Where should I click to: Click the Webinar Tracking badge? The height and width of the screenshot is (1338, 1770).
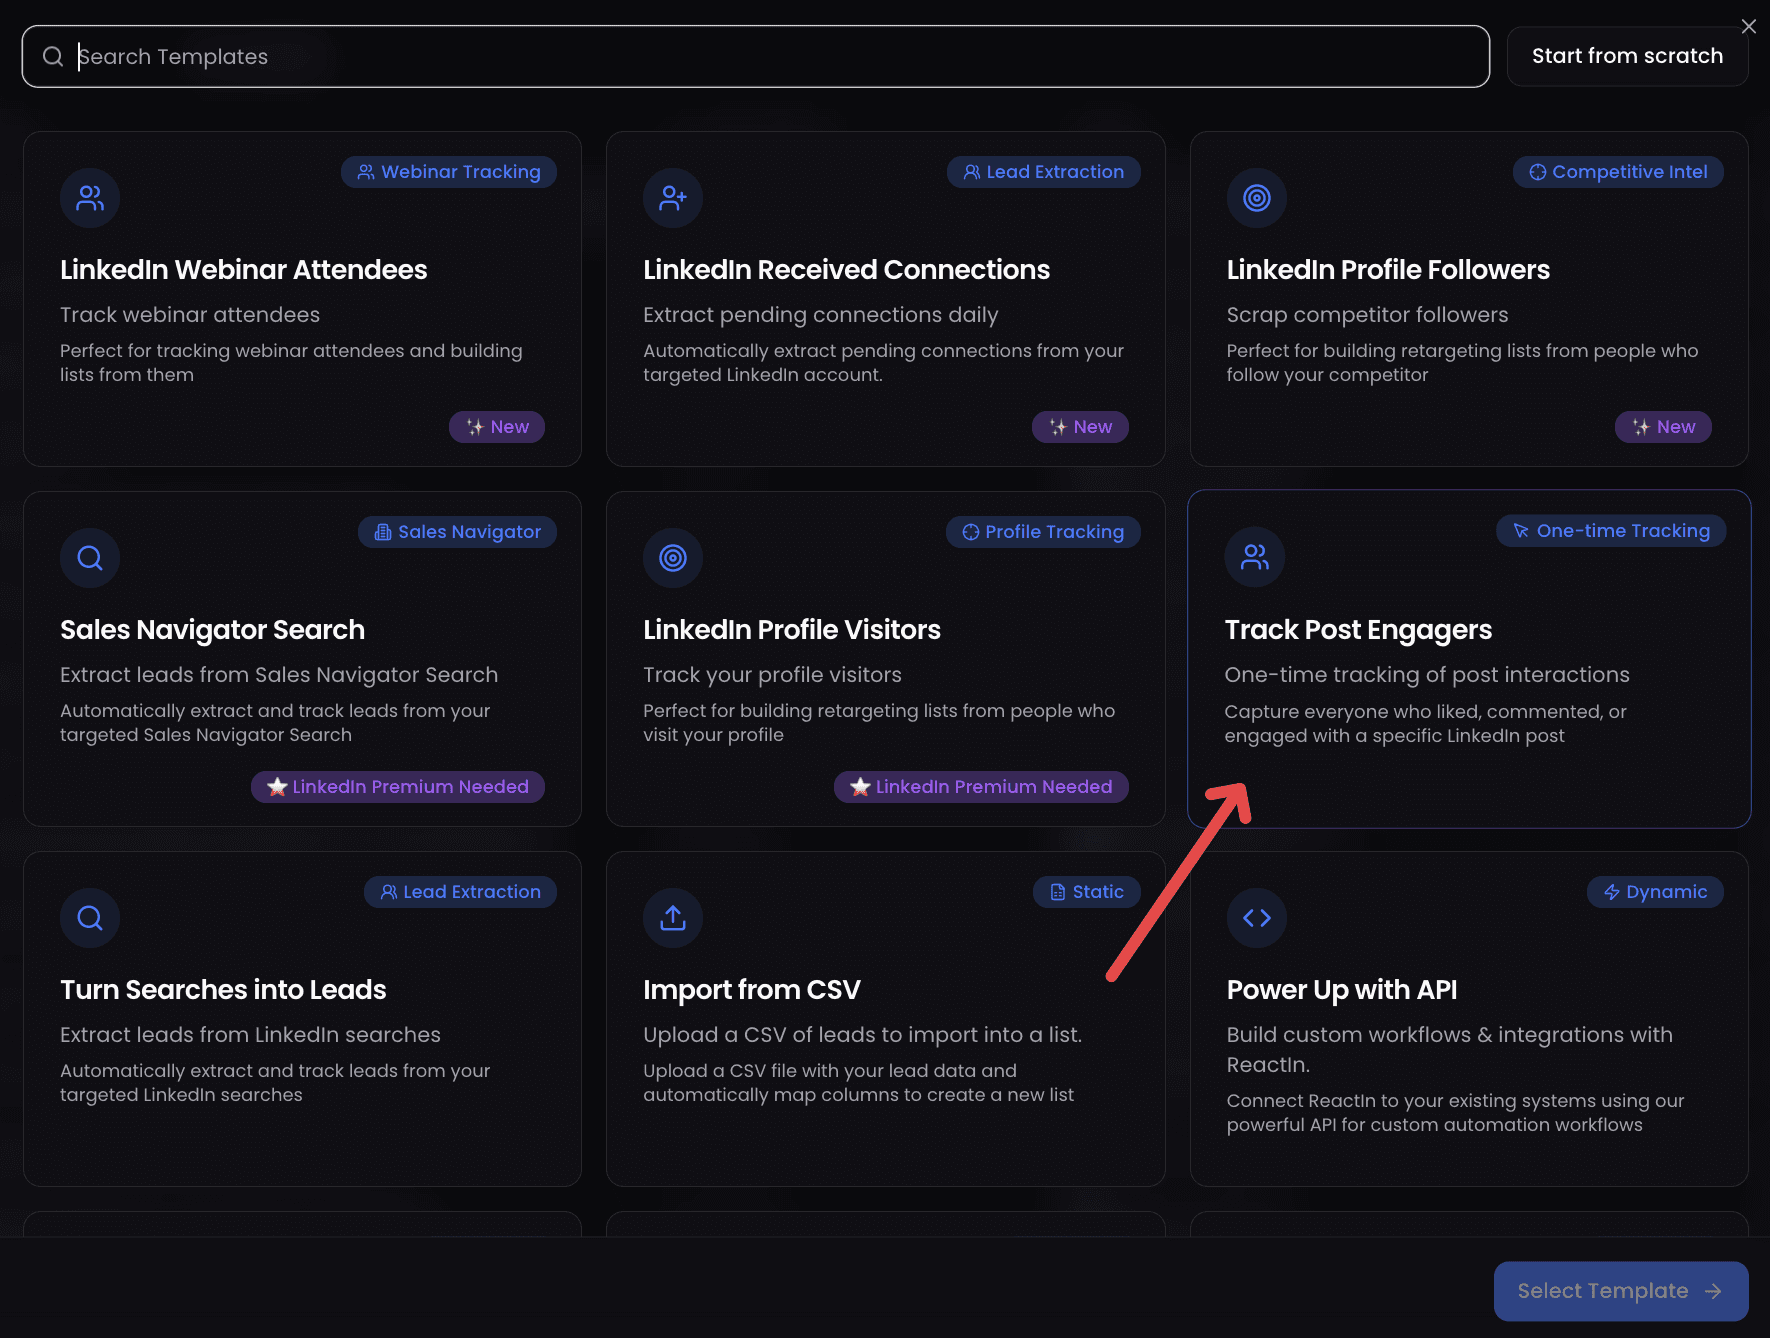coord(448,171)
